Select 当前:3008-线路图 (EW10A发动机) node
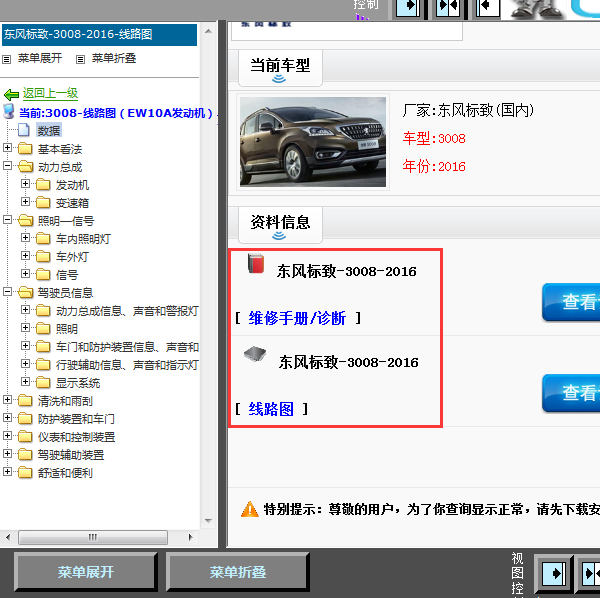 [116, 113]
